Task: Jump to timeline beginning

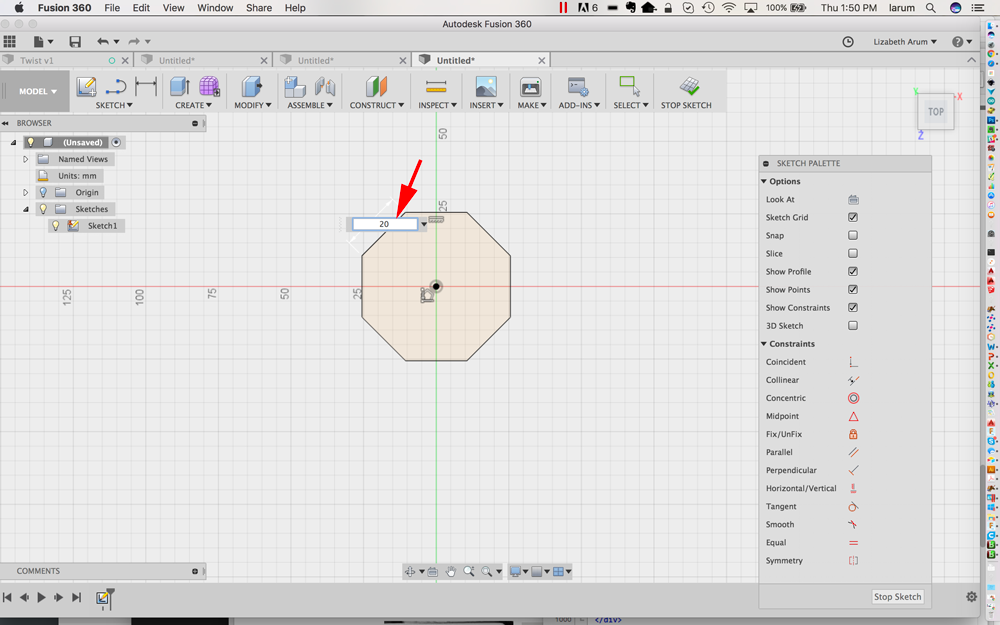Action: (7, 598)
